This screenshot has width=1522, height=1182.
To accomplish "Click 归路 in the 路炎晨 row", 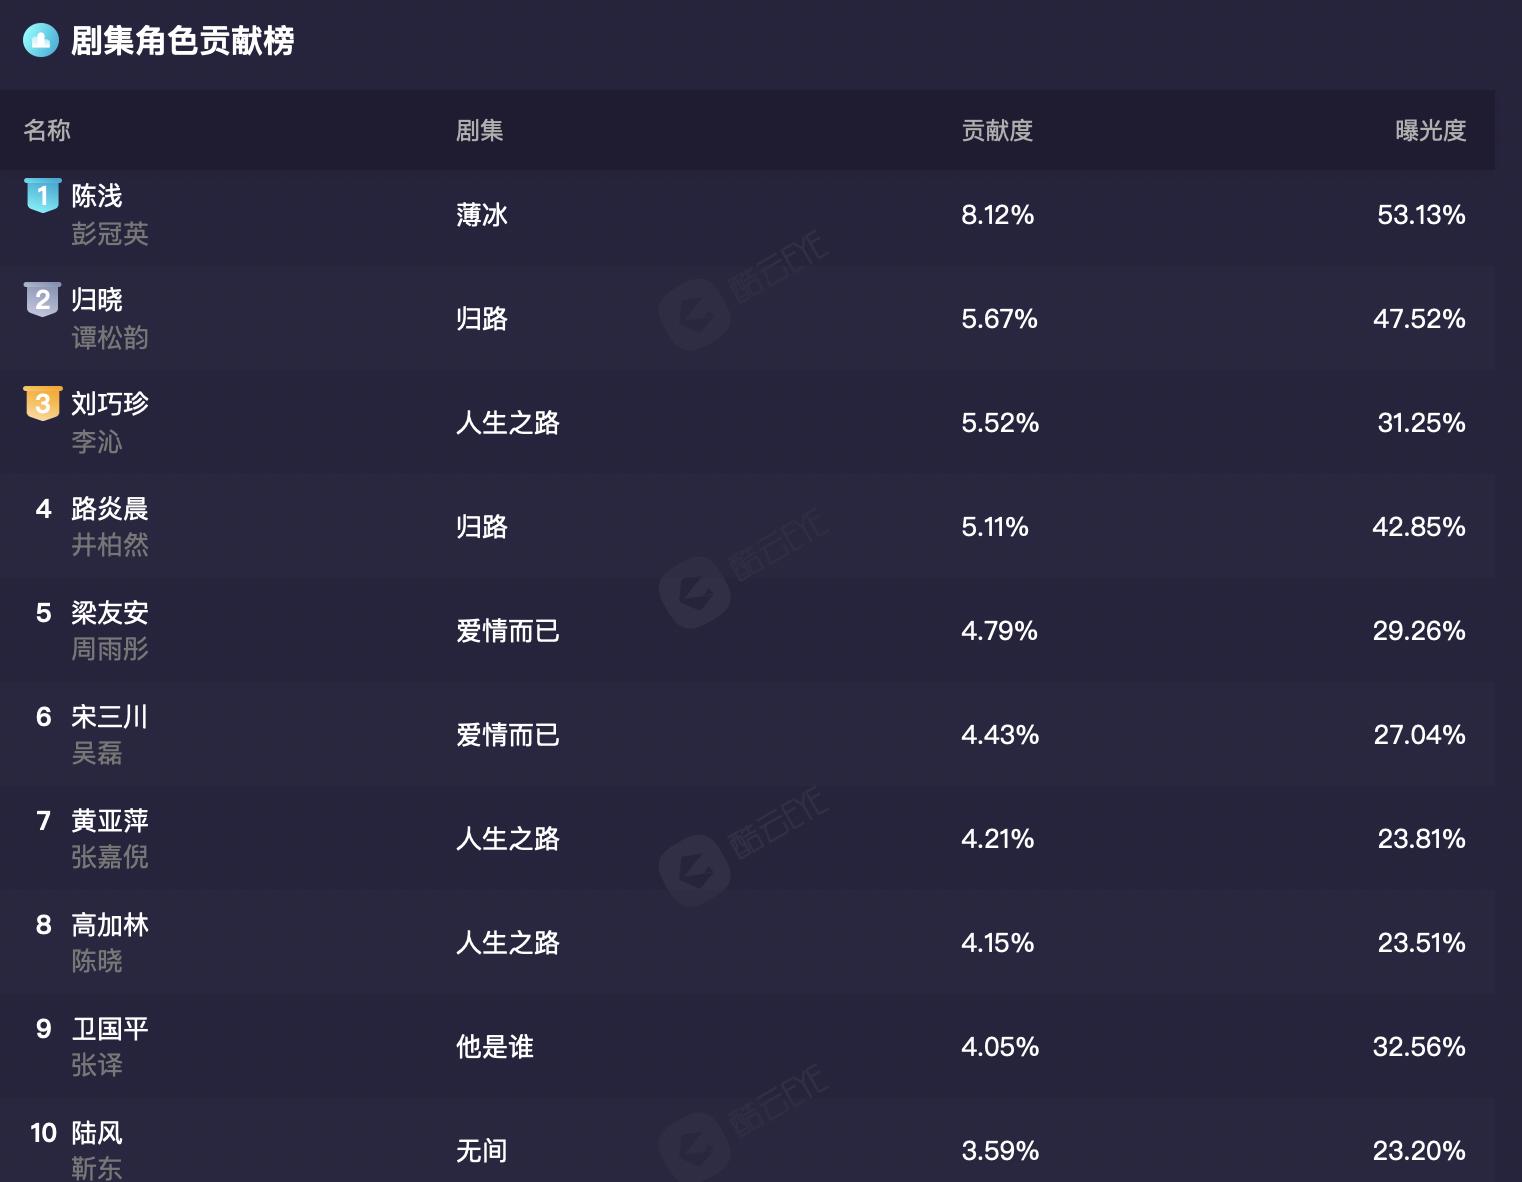I will point(481,527).
